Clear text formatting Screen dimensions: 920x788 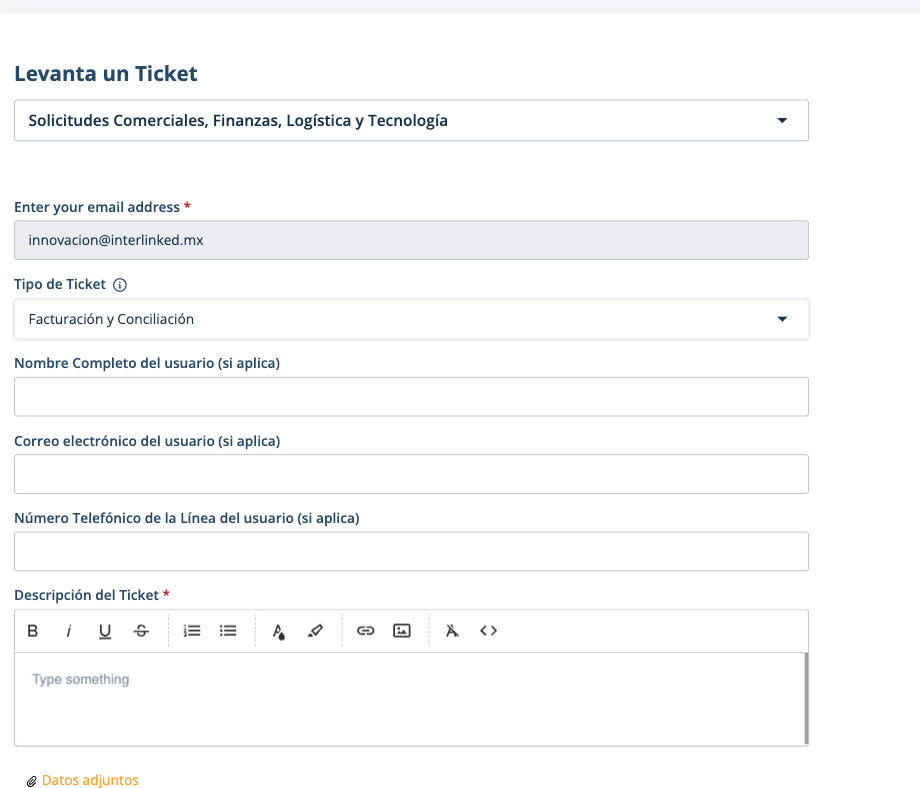(452, 631)
